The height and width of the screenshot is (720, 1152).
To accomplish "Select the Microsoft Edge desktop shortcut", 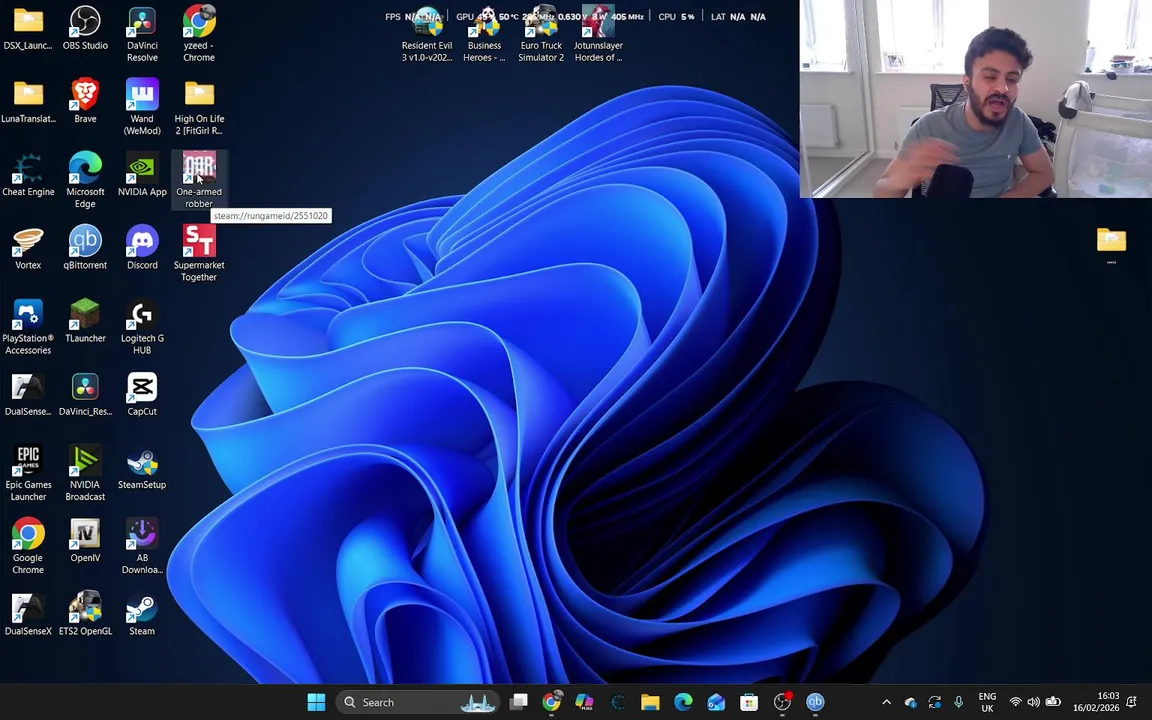I will 85,181.
